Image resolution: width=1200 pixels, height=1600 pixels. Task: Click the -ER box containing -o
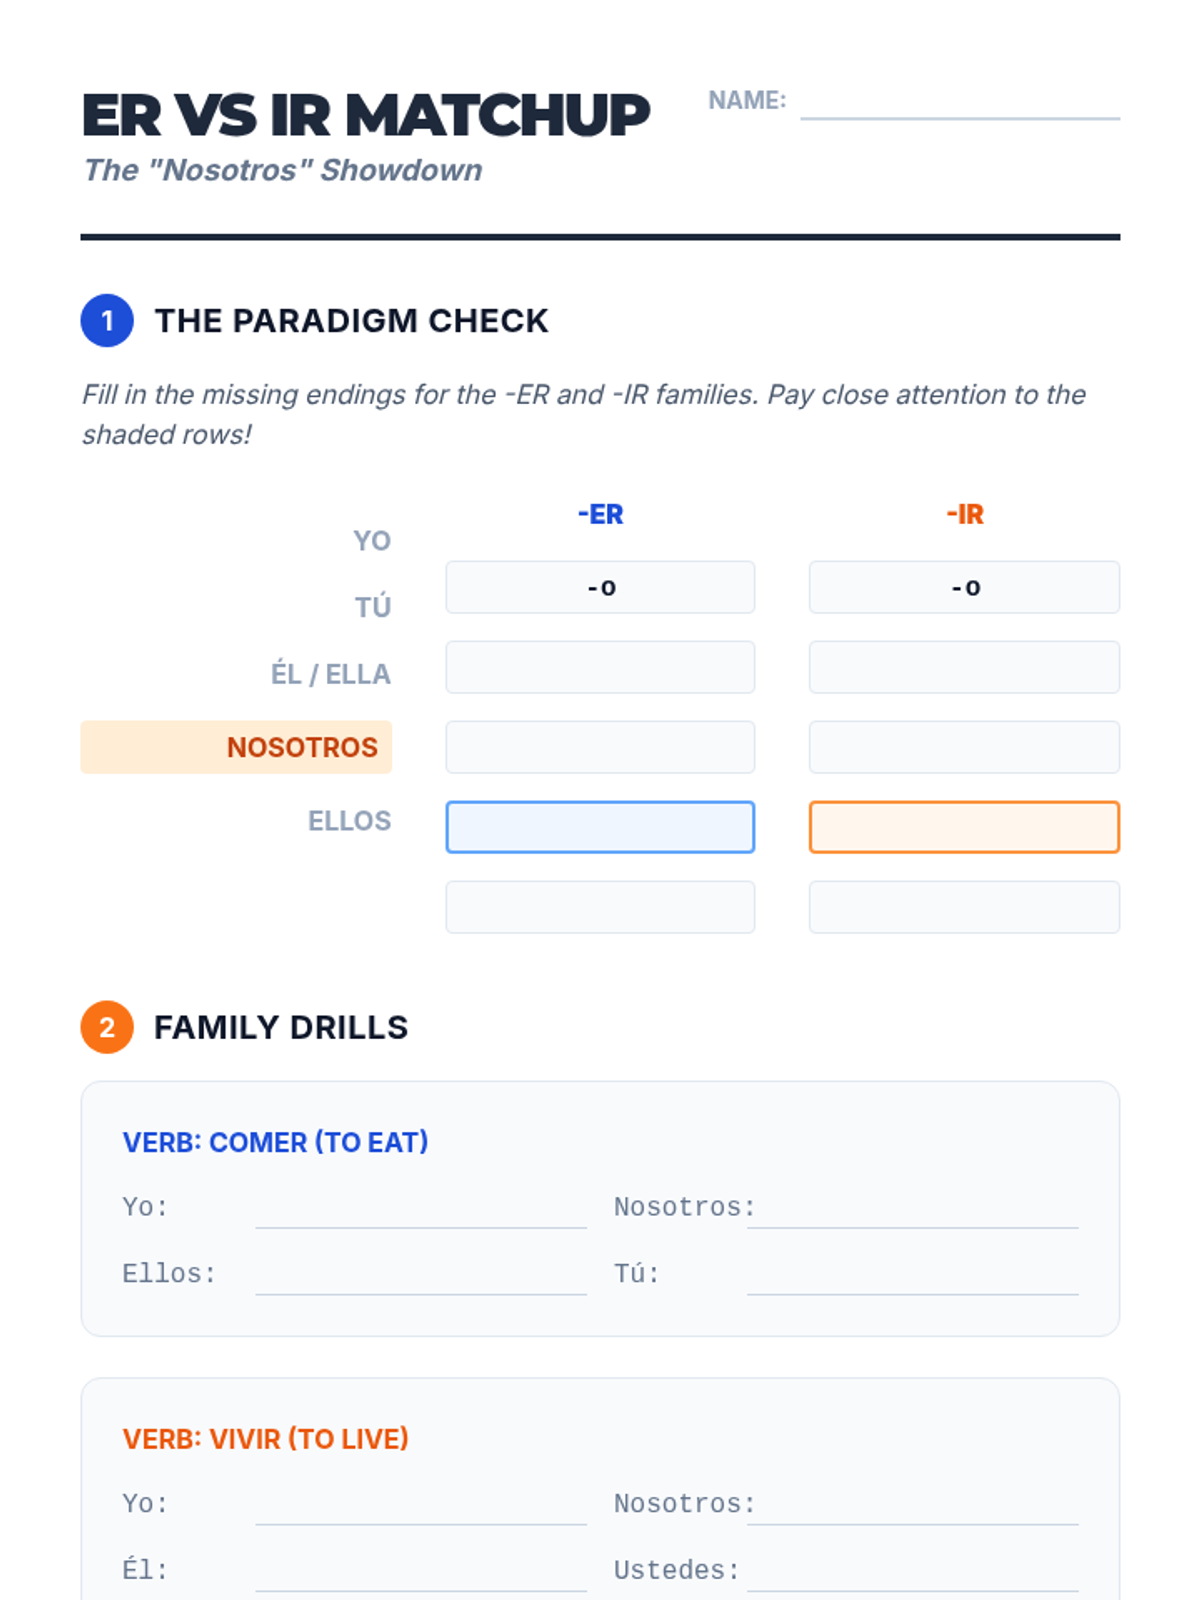600,587
